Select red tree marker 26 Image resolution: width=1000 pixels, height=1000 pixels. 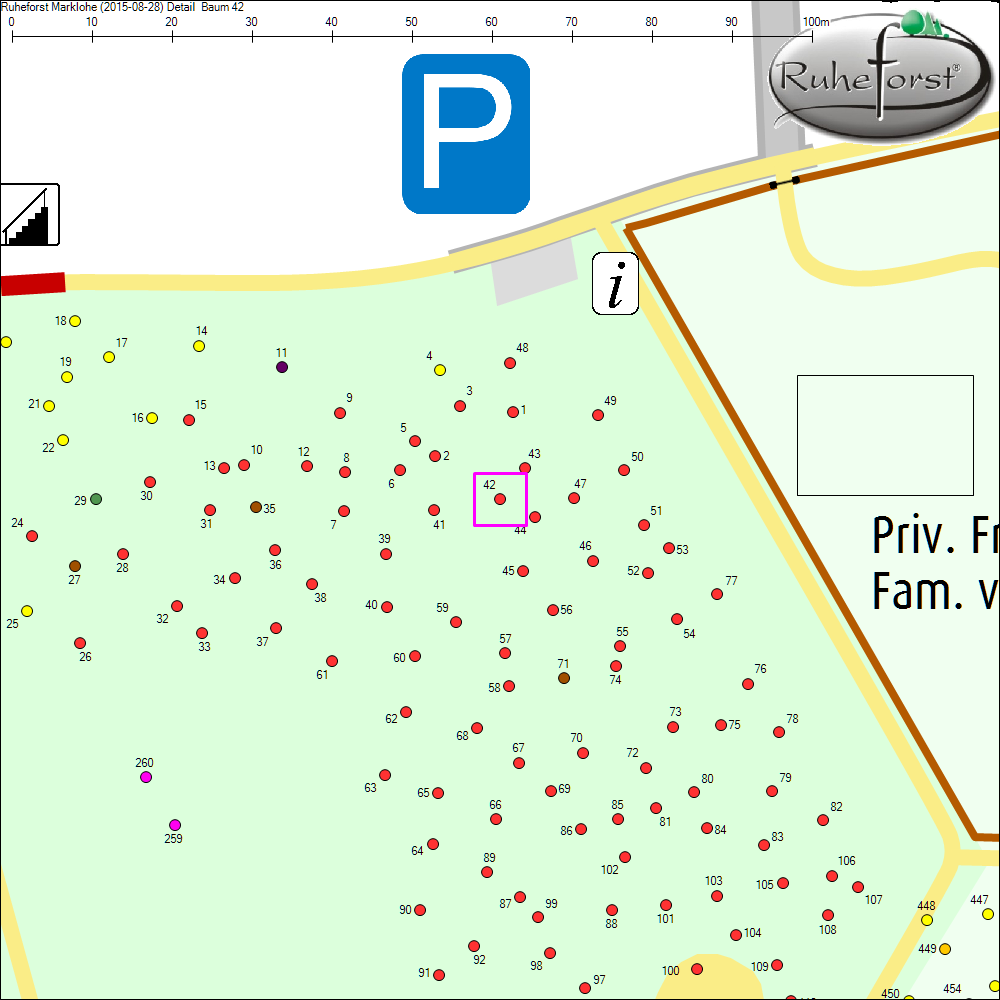80,643
